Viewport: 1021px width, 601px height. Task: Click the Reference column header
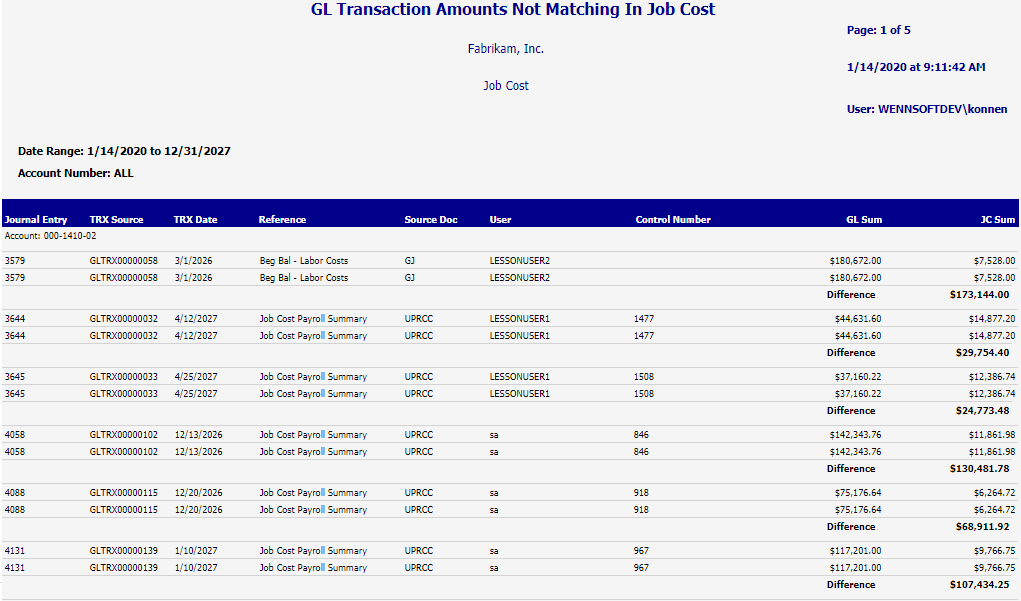282,219
